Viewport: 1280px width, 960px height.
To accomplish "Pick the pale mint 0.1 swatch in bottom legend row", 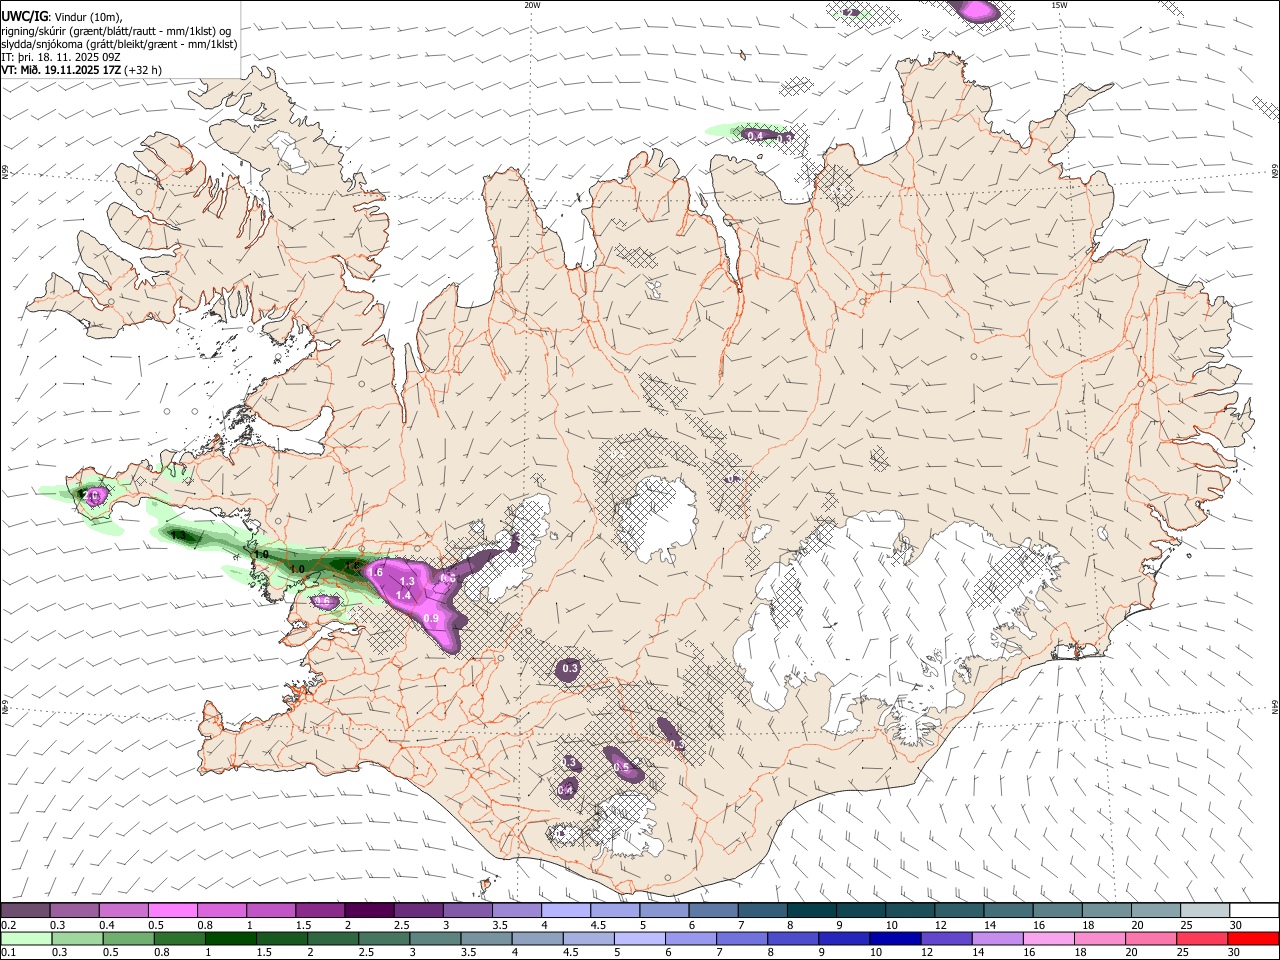I will 25,939.
